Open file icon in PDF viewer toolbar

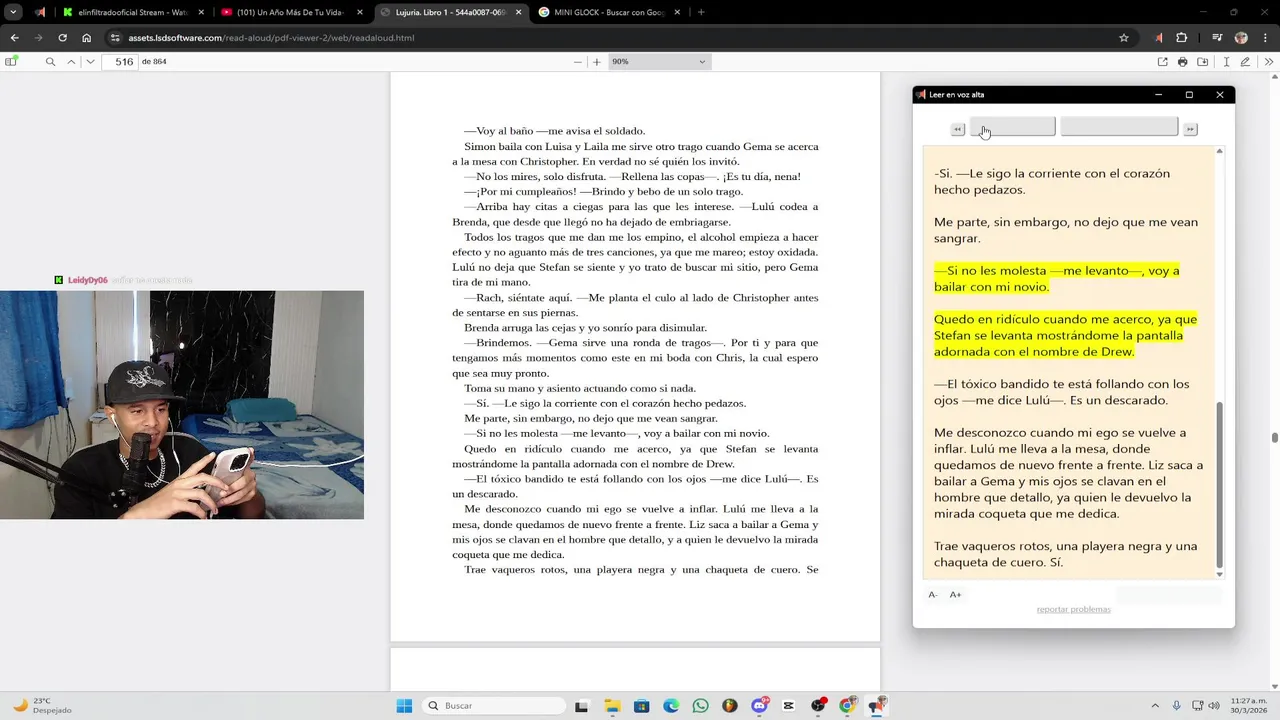[1162, 62]
